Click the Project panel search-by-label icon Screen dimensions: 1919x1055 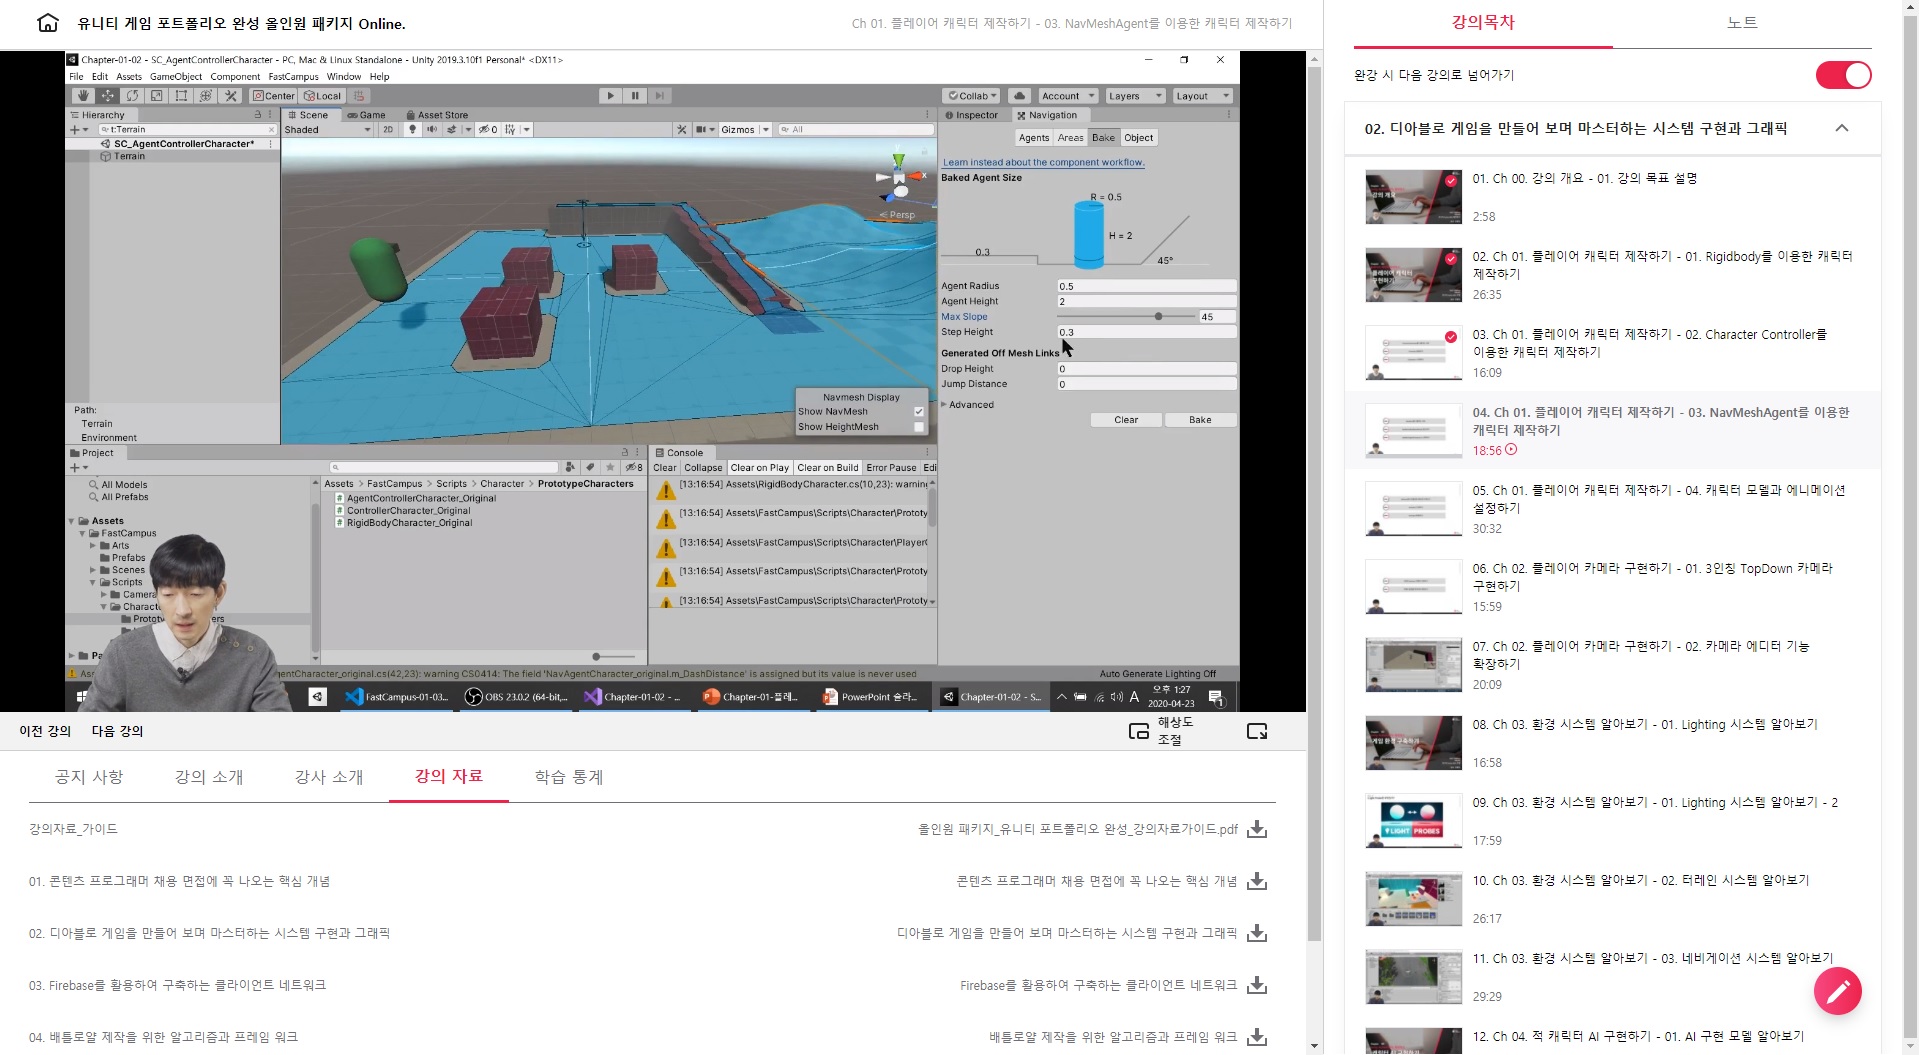pos(590,467)
